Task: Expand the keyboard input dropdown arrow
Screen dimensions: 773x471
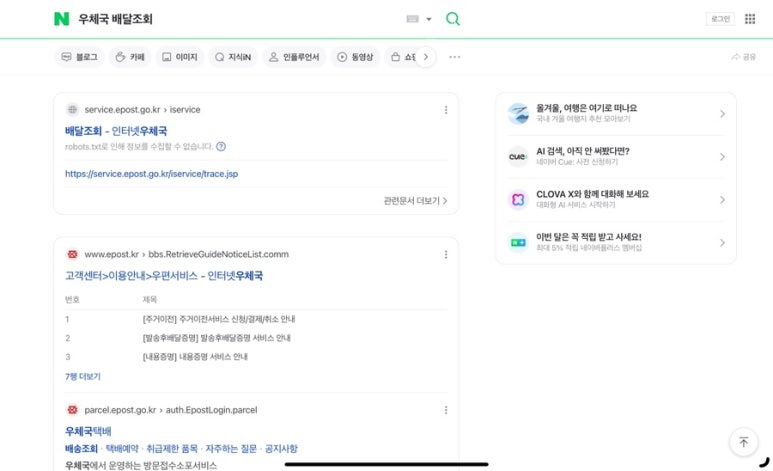Action: (x=429, y=19)
